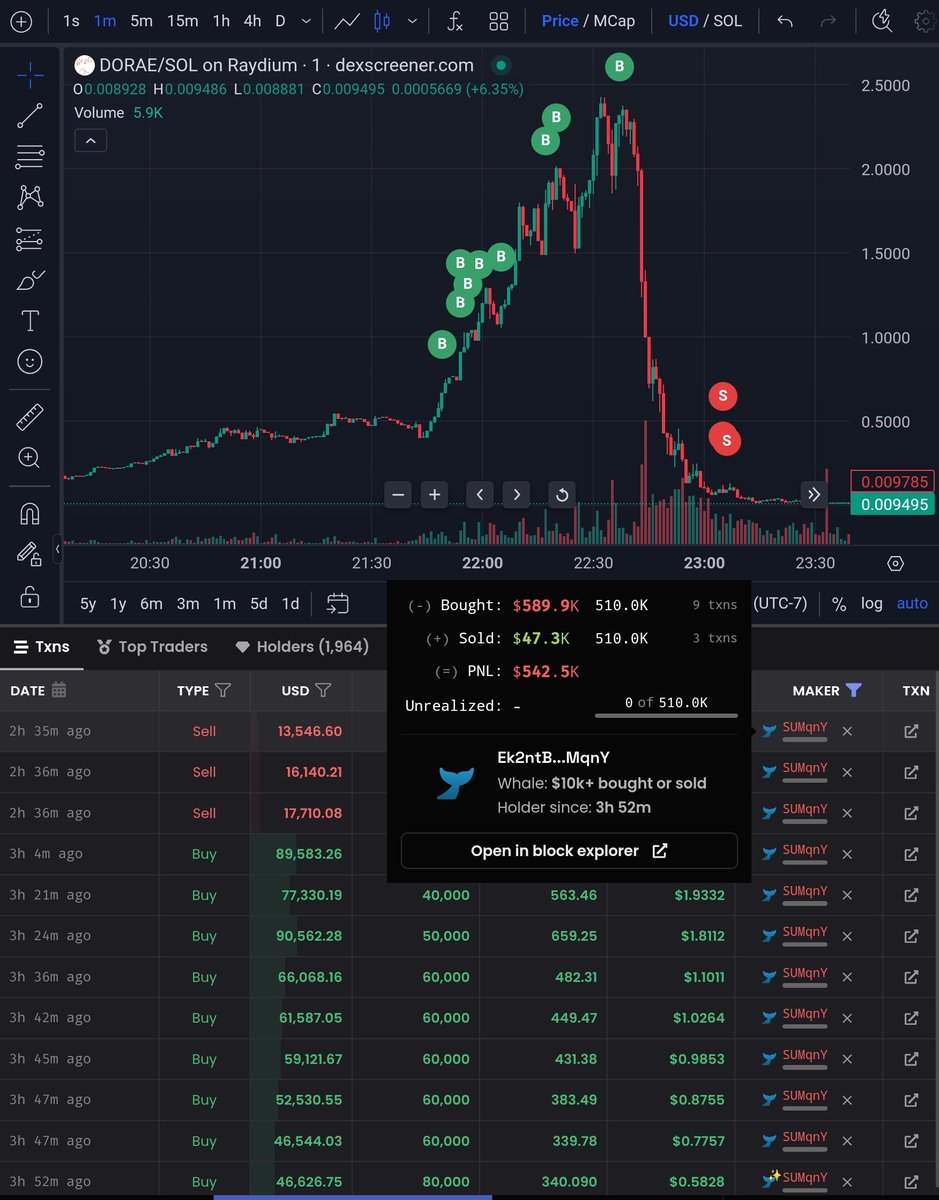Click the redo arrow
Screen dimensions: 939x1200
click(x=827, y=21)
